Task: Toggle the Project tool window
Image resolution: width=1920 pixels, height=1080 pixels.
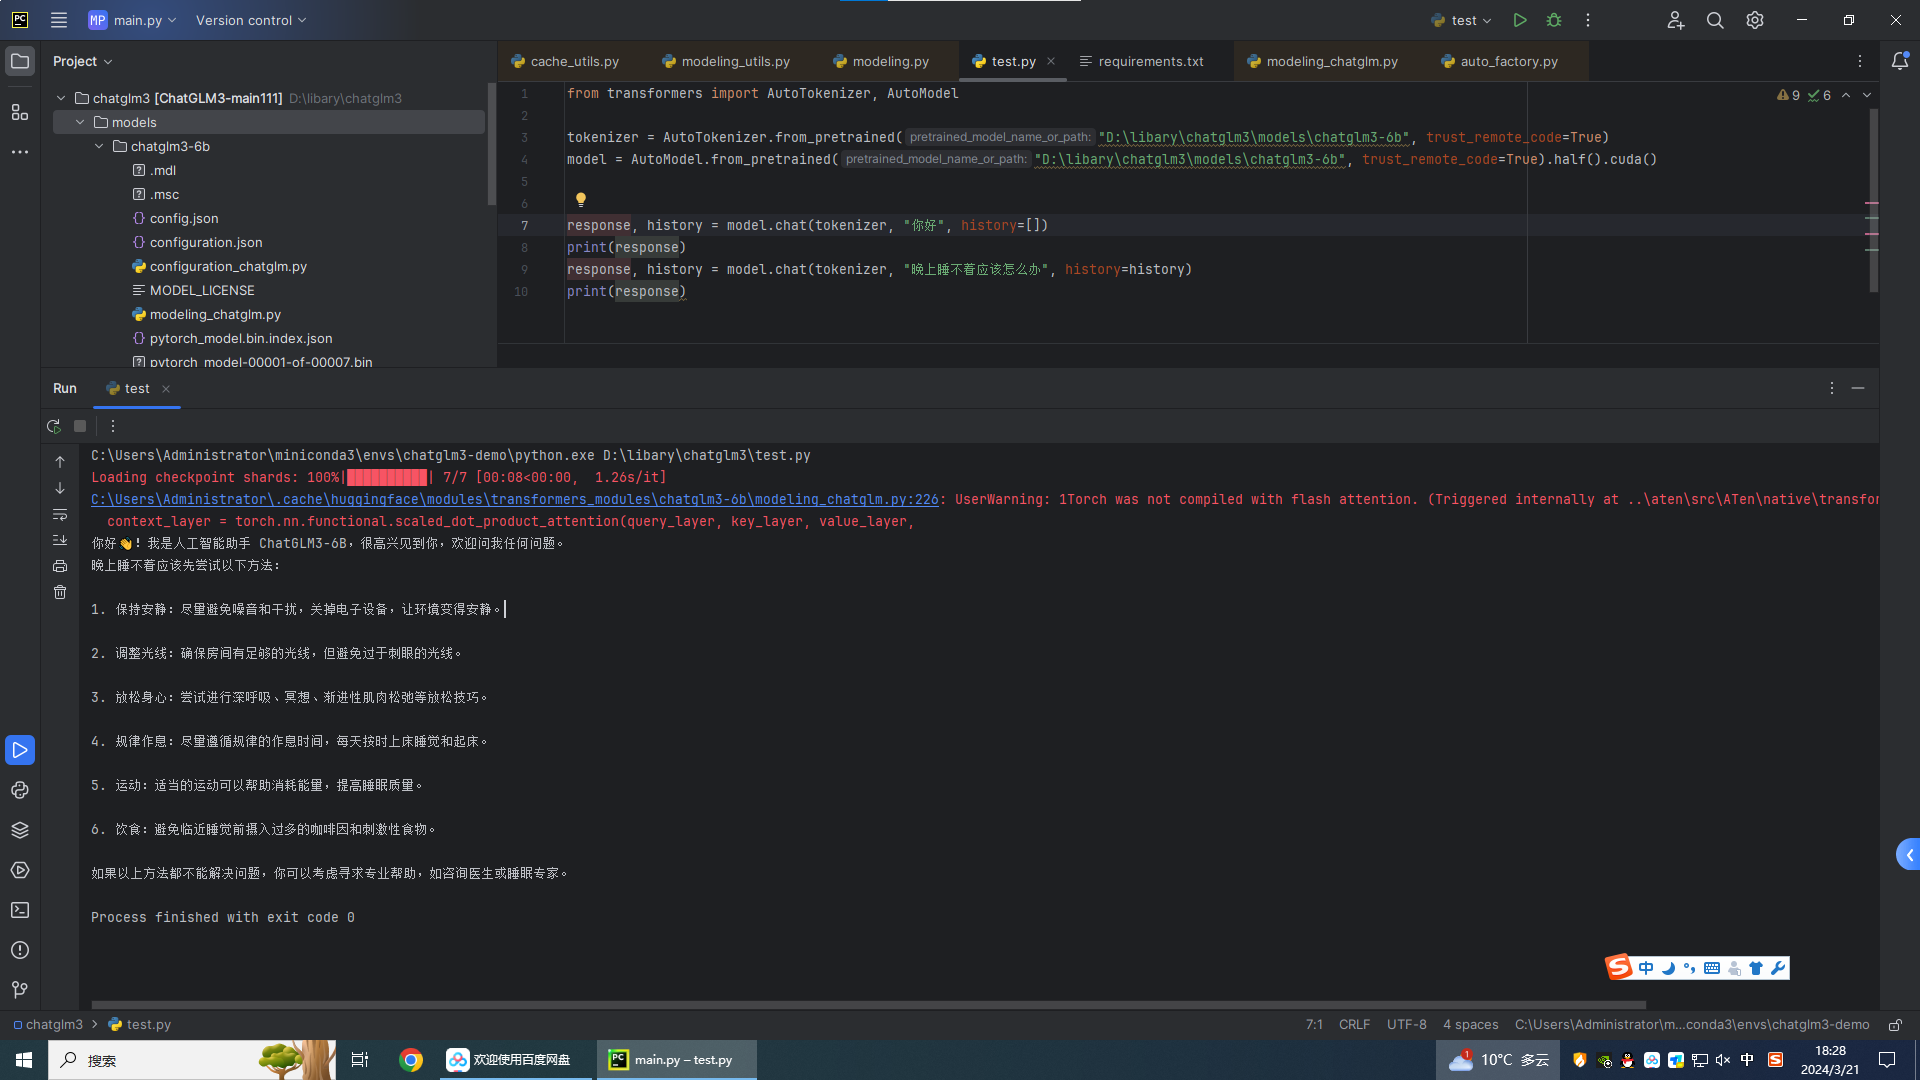Action: (x=20, y=61)
